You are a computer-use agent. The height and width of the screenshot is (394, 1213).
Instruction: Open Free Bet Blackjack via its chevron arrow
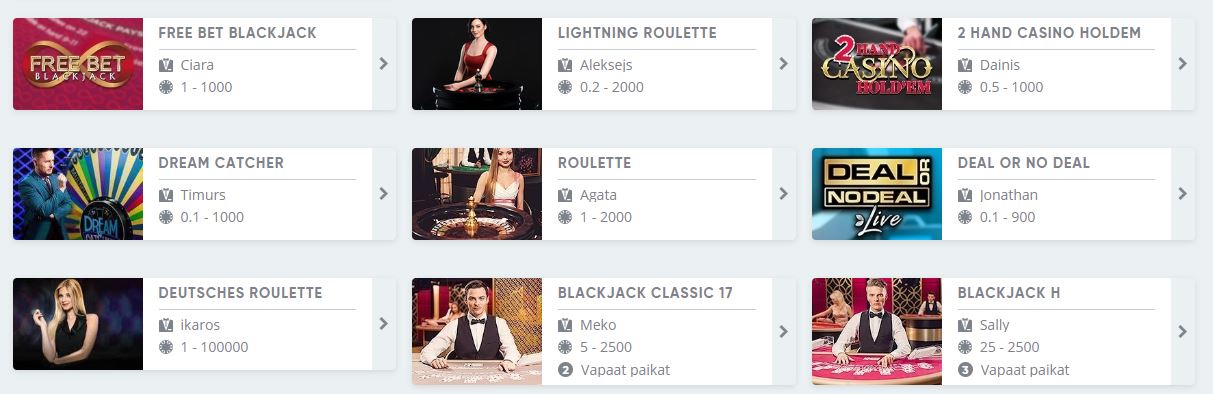[x=384, y=64]
